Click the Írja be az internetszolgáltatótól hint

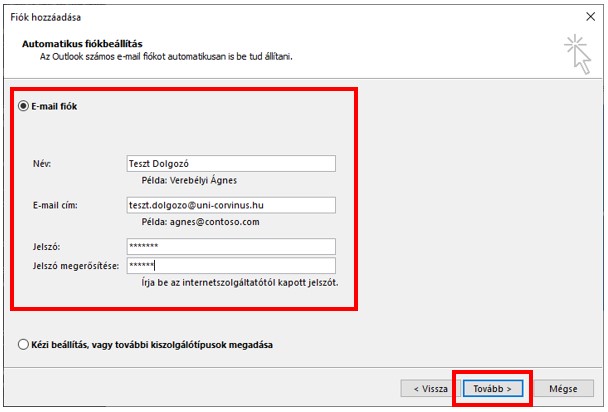pos(240,283)
